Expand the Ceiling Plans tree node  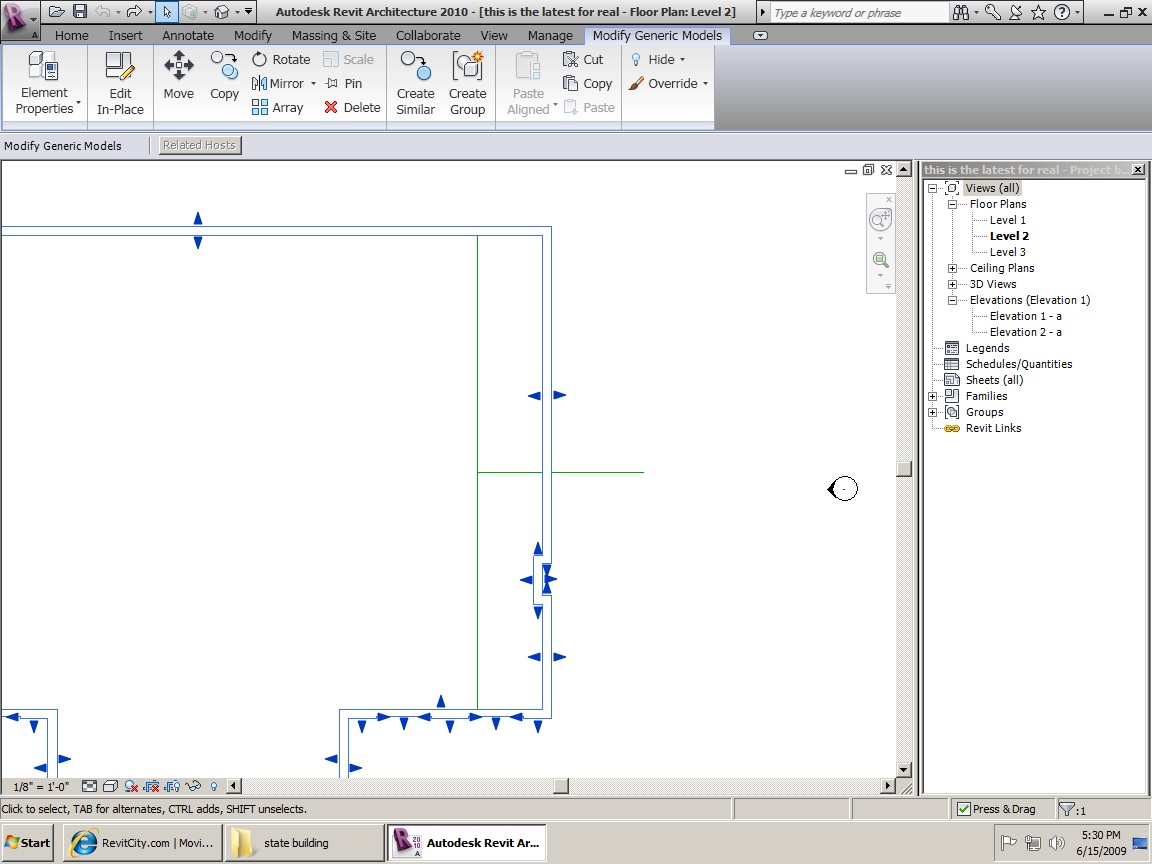click(x=952, y=268)
